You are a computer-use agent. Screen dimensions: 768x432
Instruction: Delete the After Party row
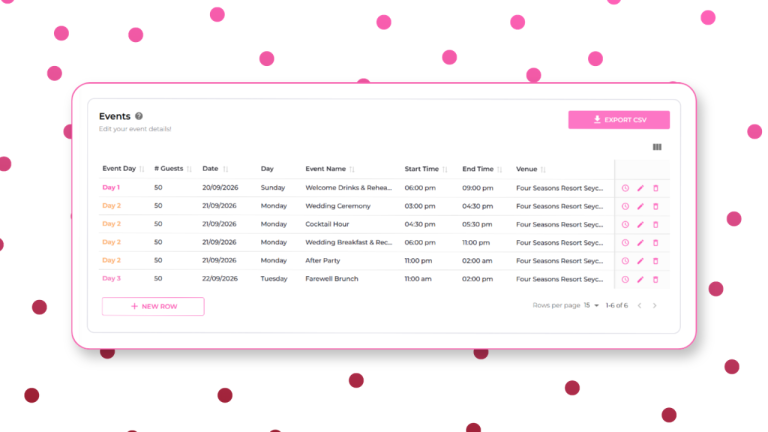[x=655, y=261]
